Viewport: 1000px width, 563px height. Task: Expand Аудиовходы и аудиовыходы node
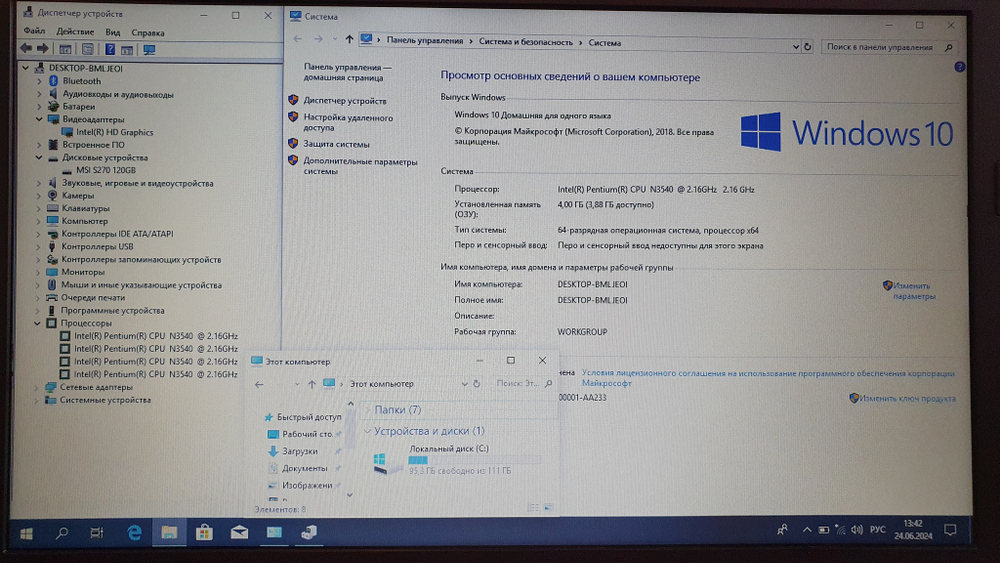pyautogui.click(x=39, y=94)
